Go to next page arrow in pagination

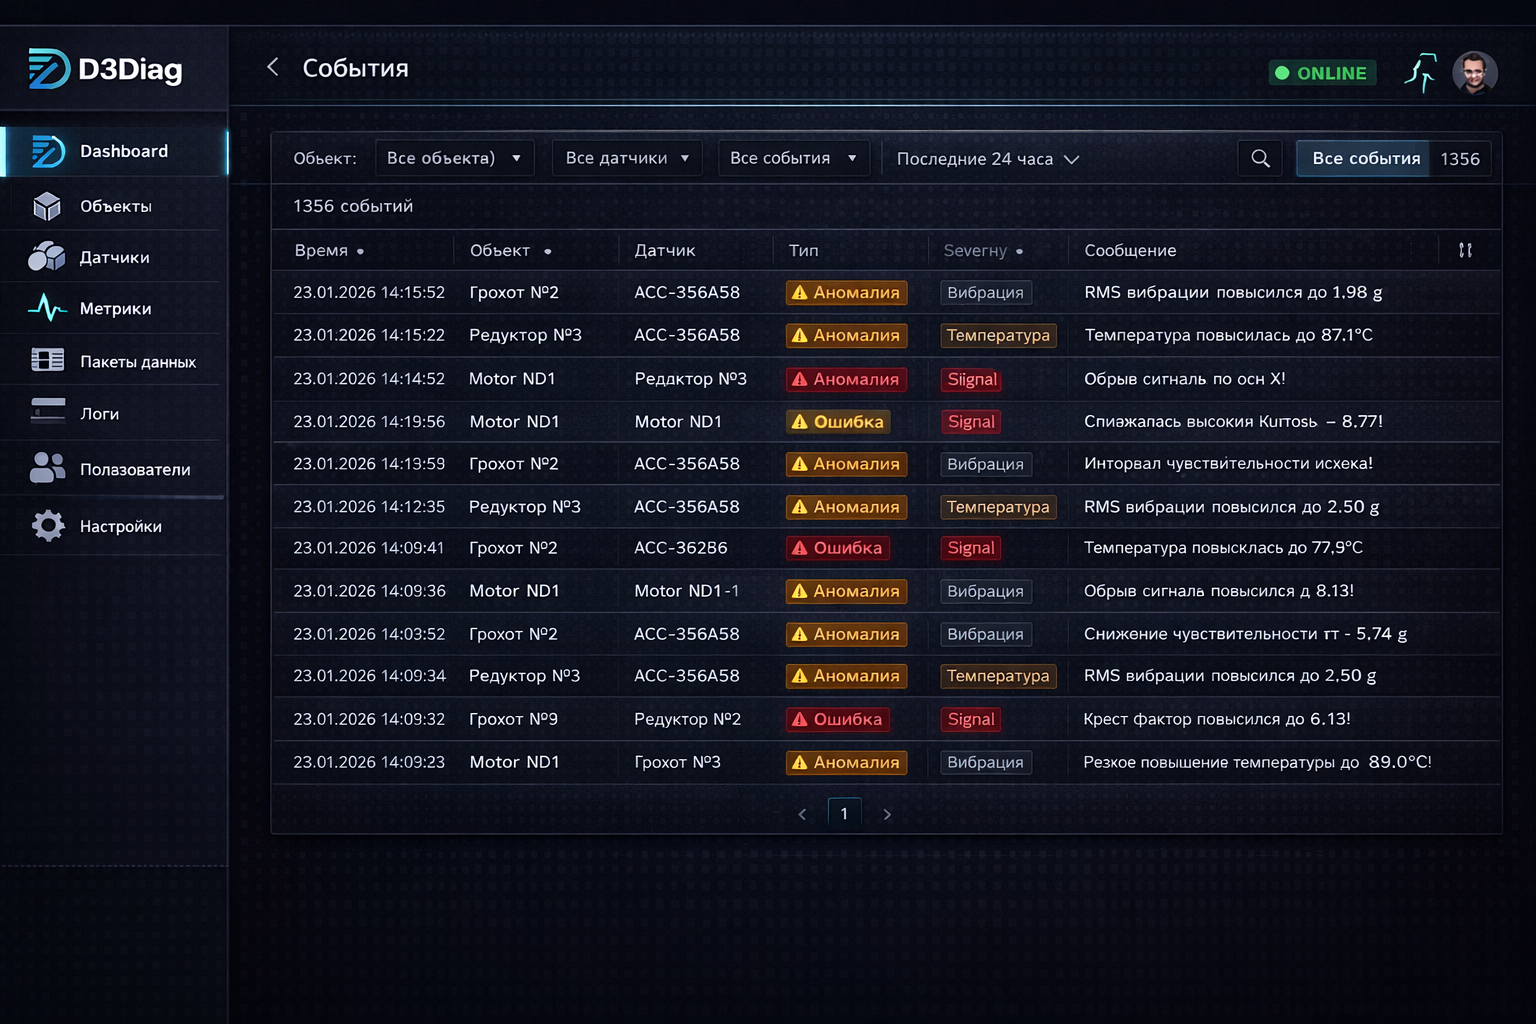tap(887, 814)
